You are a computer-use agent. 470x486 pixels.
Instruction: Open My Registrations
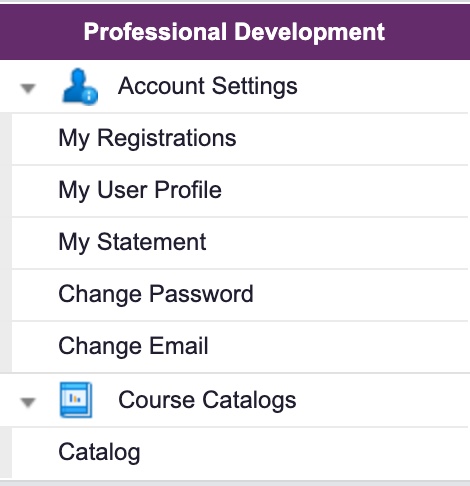coord(147,138)
